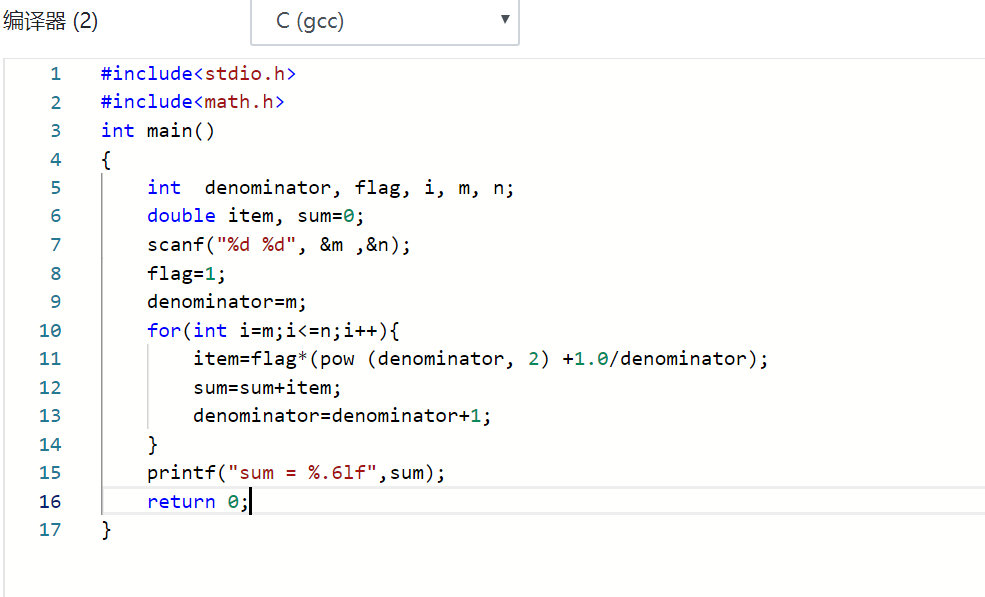
Task: Click the int main() line
Action: (158, 131)
